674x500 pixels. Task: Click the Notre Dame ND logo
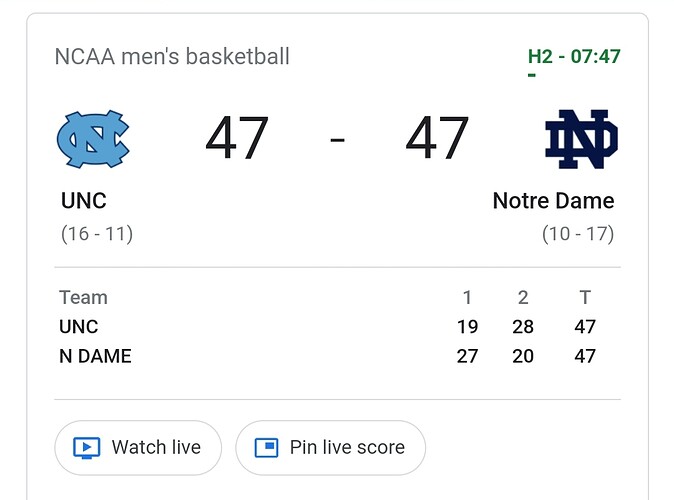pos(581,139)
